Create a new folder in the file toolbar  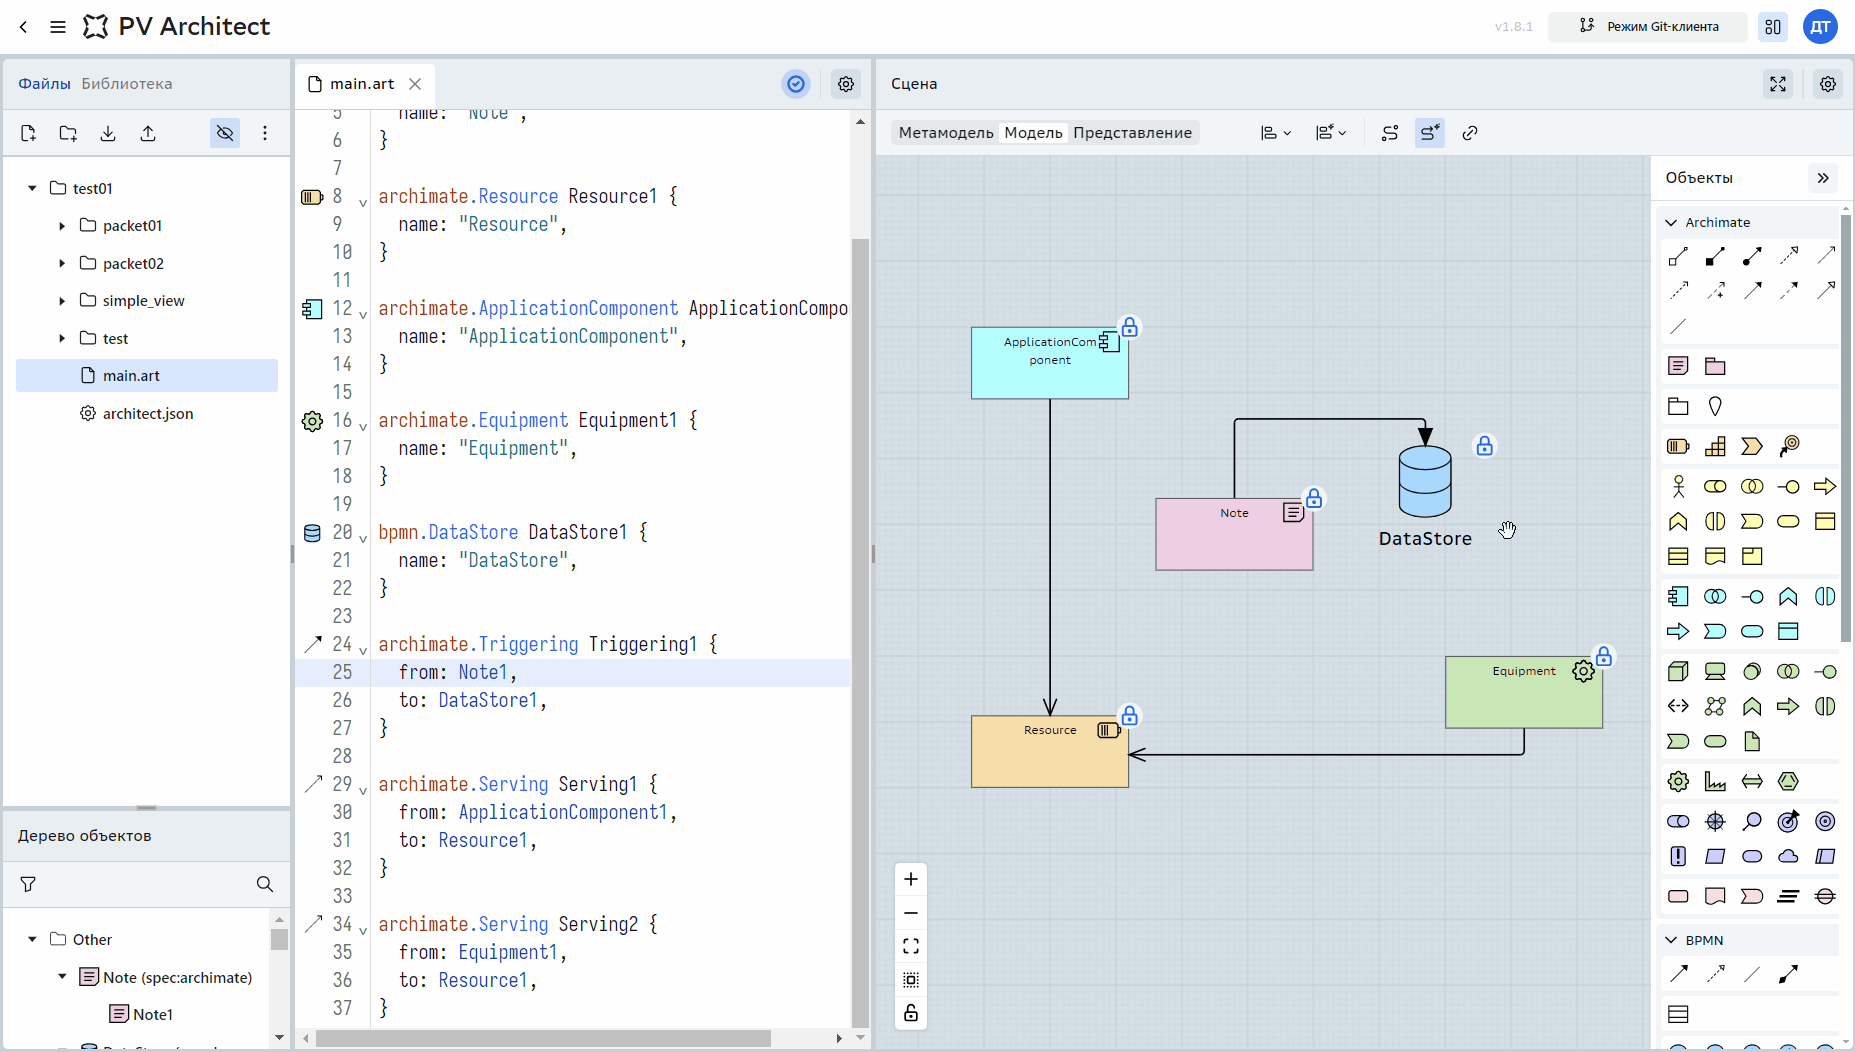tap(68, 133)
